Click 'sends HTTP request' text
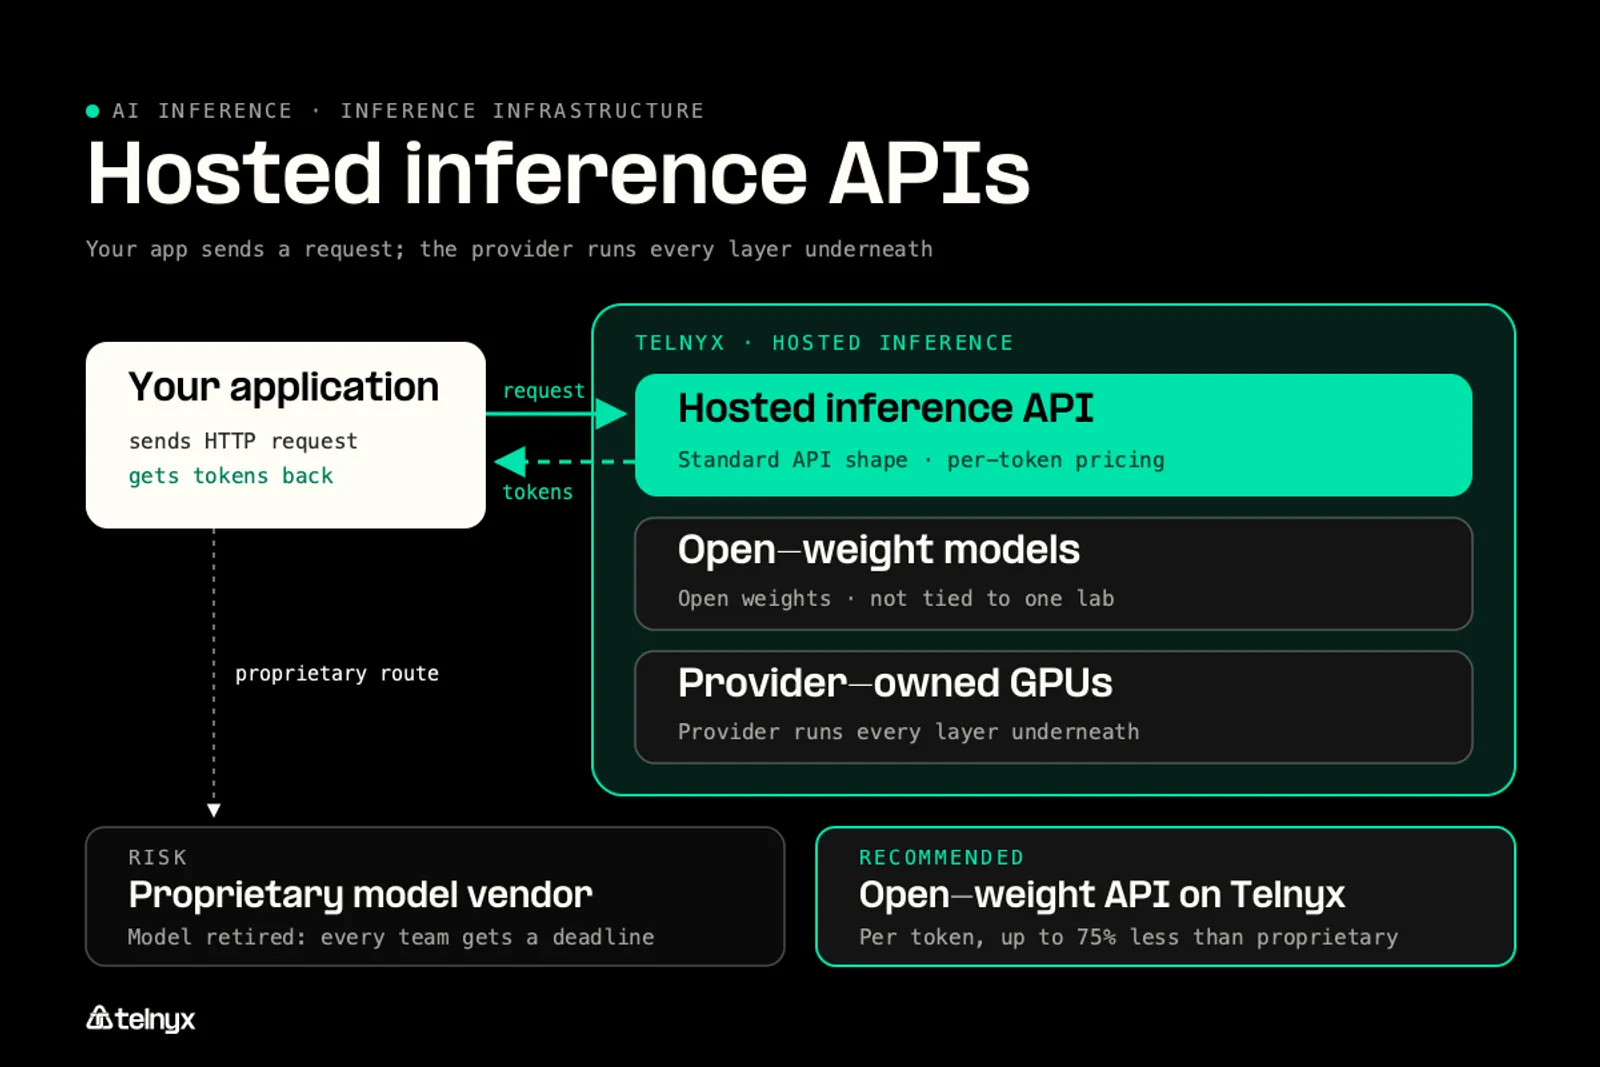Image resolution: width=1600 pixels, height=1067 pixels. coord(243,441)
